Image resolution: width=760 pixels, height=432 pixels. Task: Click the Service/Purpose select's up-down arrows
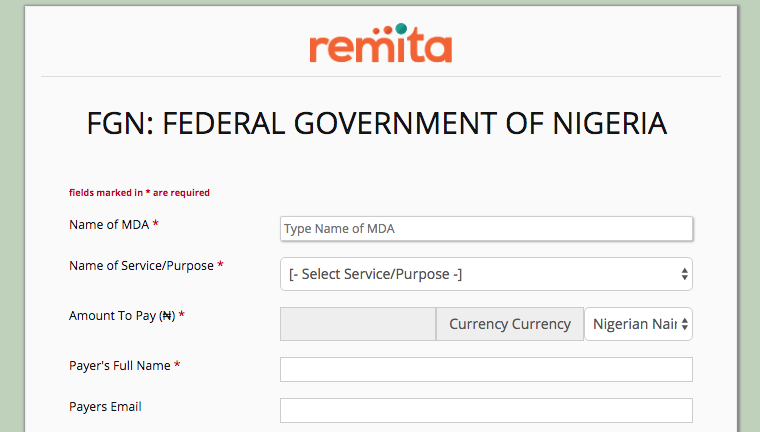pos(684,274)
